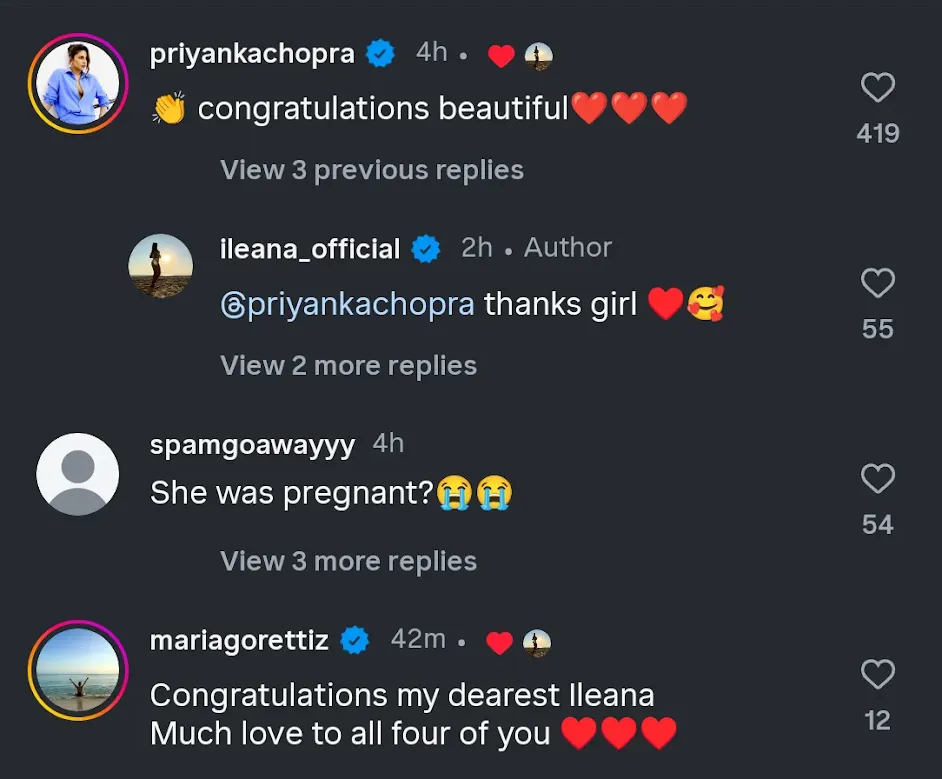Viewport: 942px width, 779px height.
Task: Click the @priyankachopra mention
Action: [x=347, y=304]
